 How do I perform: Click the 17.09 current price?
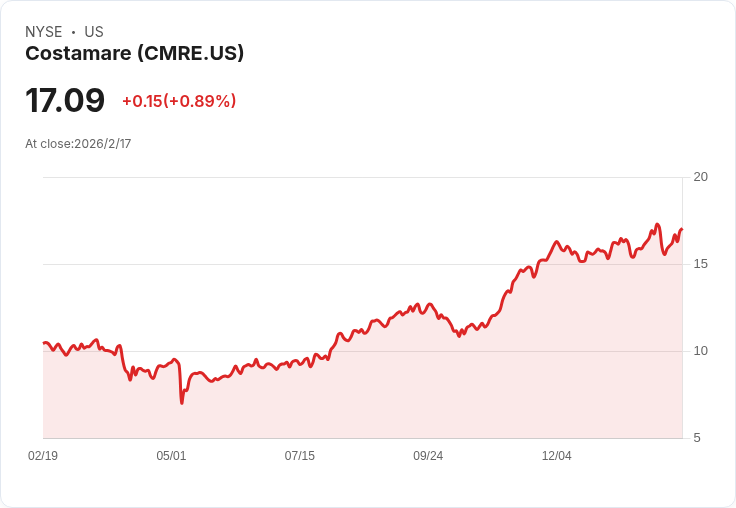tap(65, 100)
